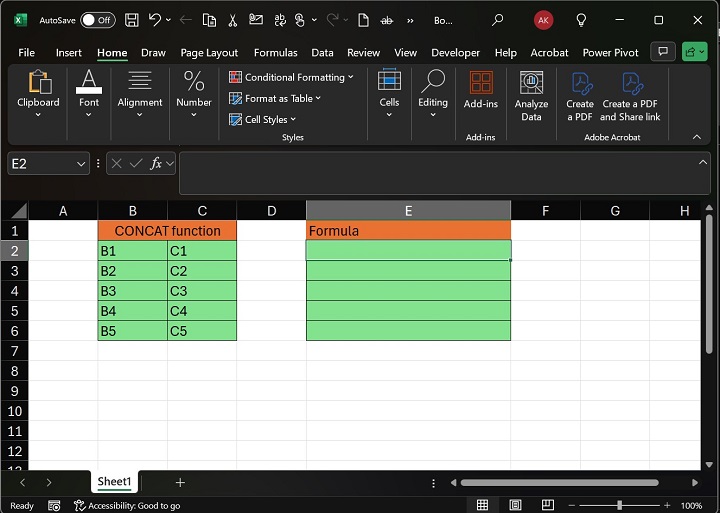Click the Cut scissors icon
The height and width of the screenshot is (513, 720).
point(233,20)
